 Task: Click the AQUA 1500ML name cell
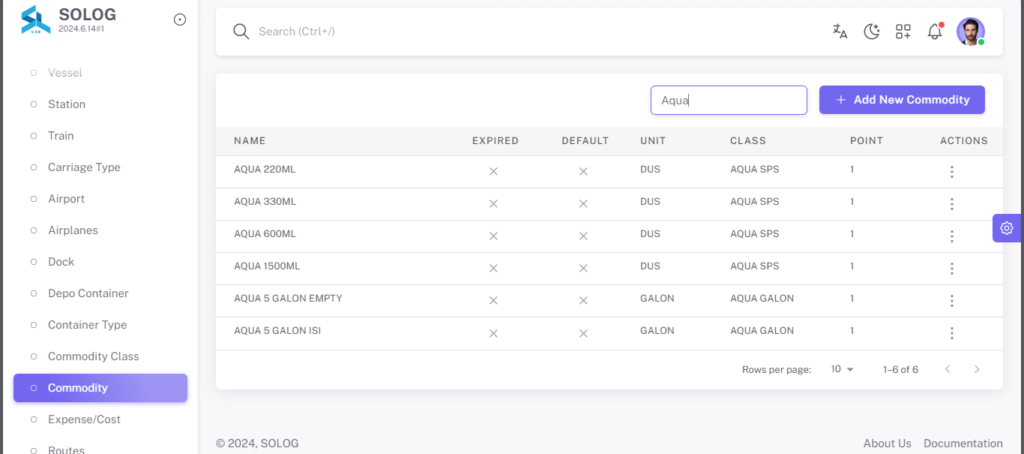(267, 267)
